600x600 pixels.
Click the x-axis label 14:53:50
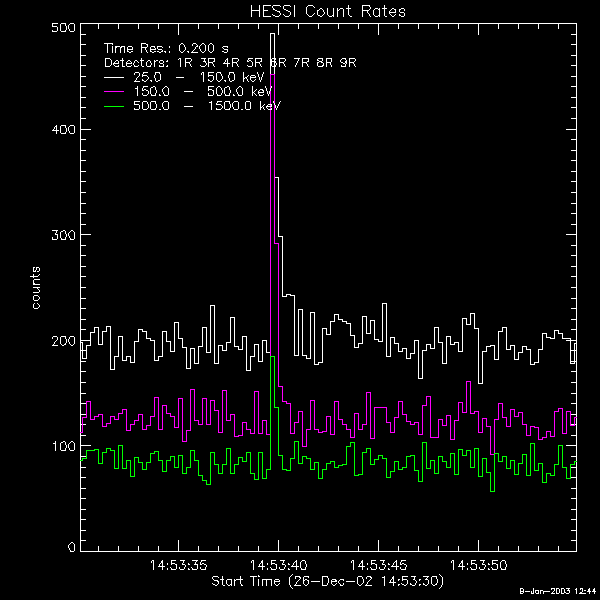click(479, 565)
